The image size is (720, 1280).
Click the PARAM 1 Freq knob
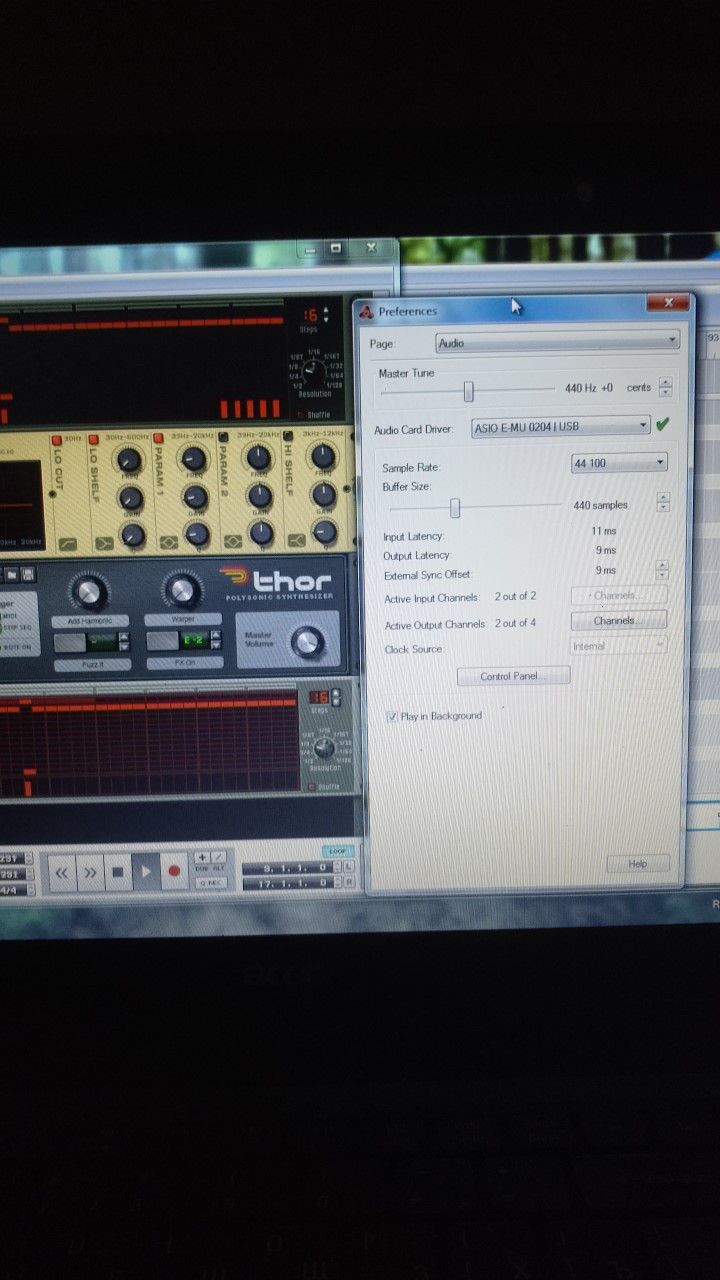[194, 459]
